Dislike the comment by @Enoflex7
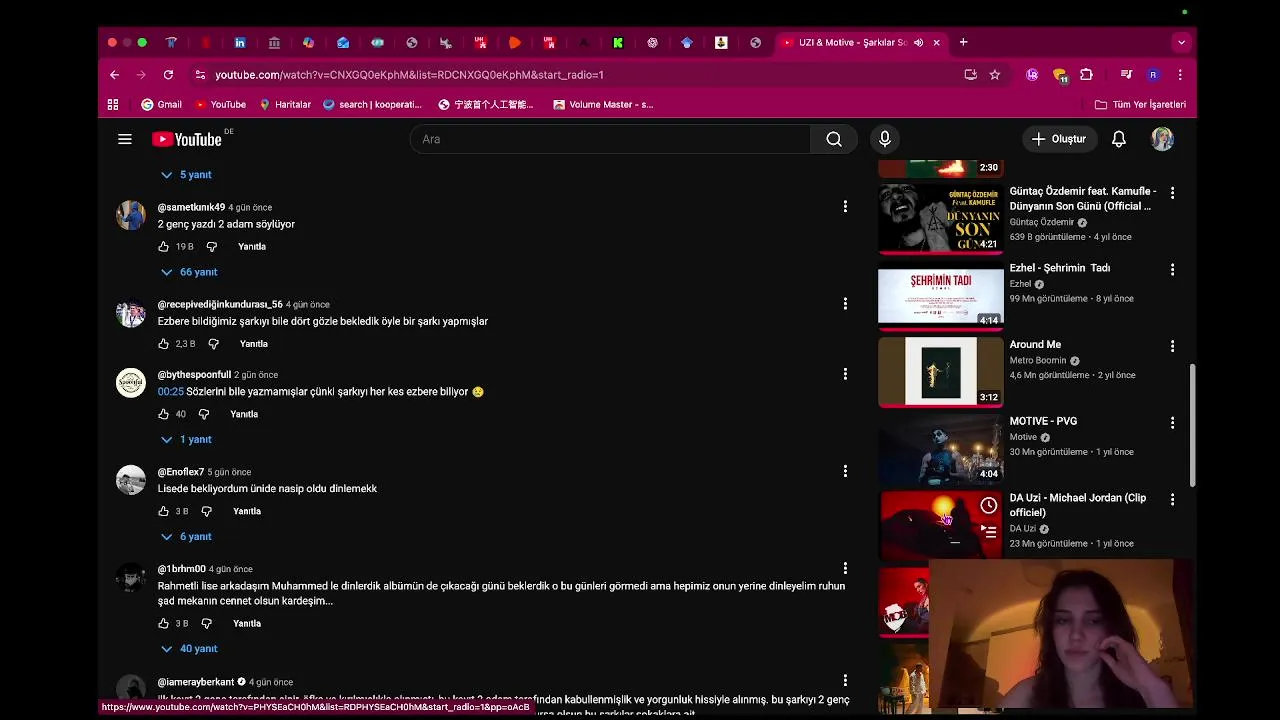This screenshot has height=720, width=1280. coord(207,511)
